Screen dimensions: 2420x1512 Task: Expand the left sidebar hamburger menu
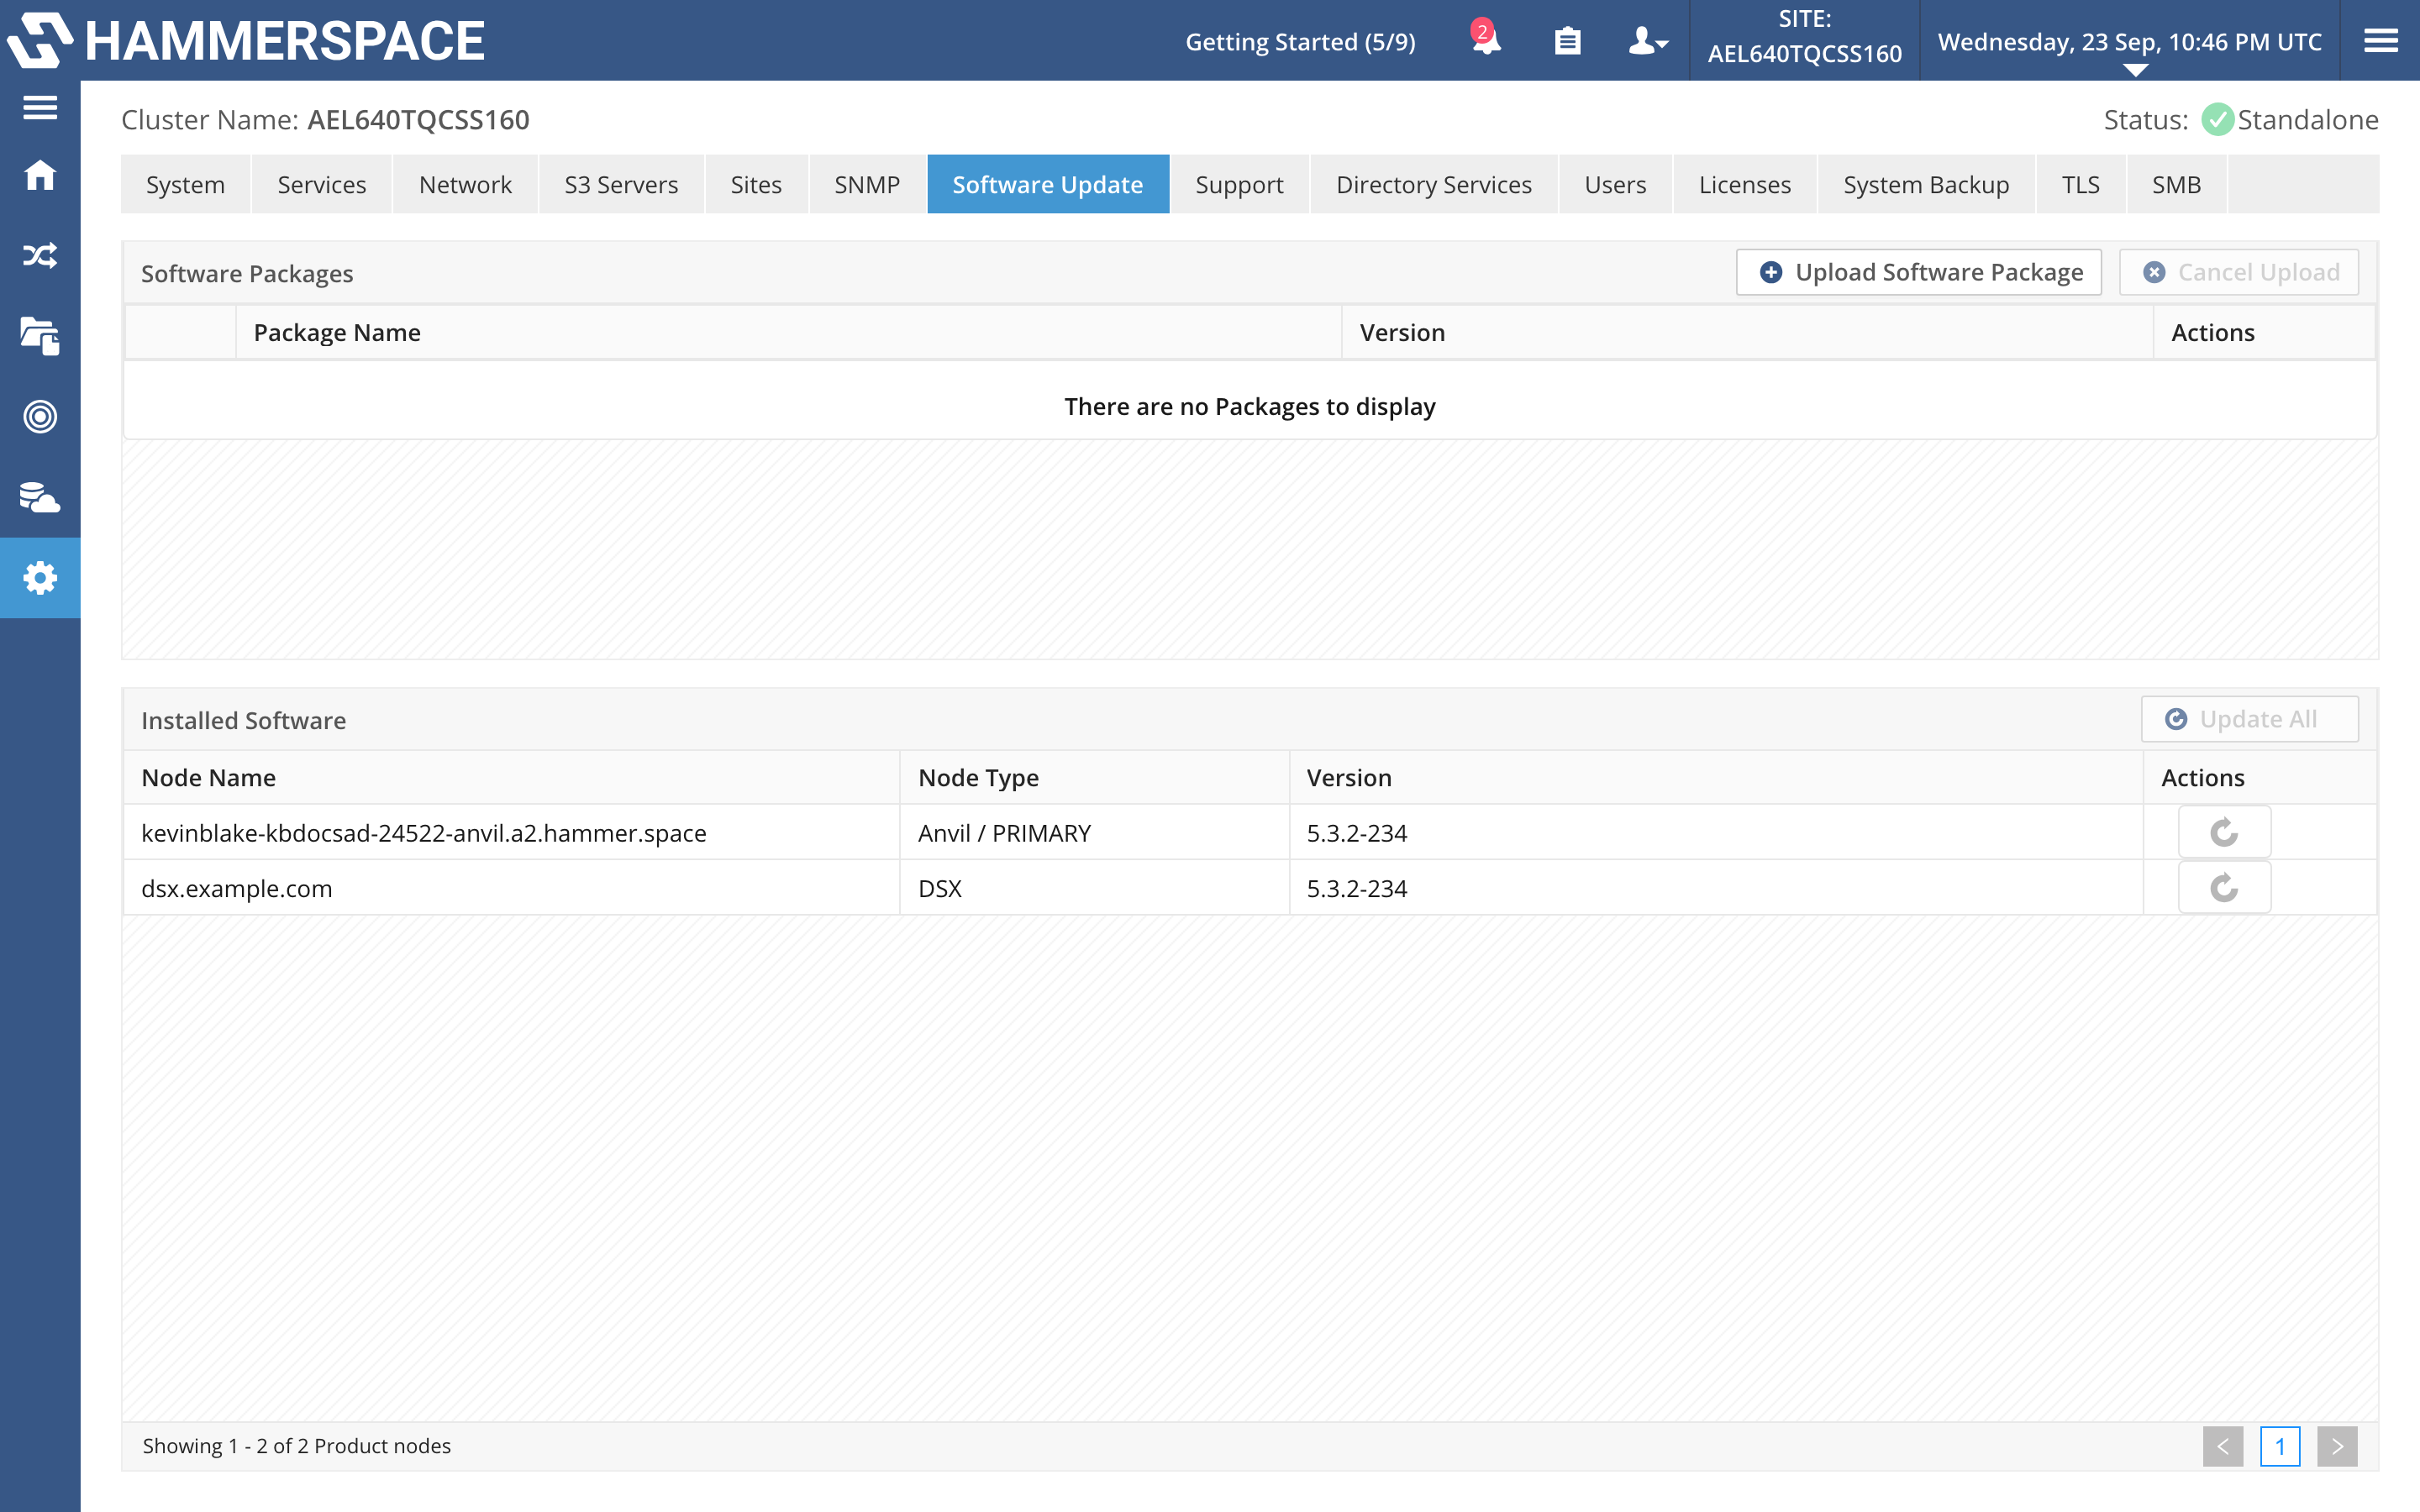coord(40,107)
